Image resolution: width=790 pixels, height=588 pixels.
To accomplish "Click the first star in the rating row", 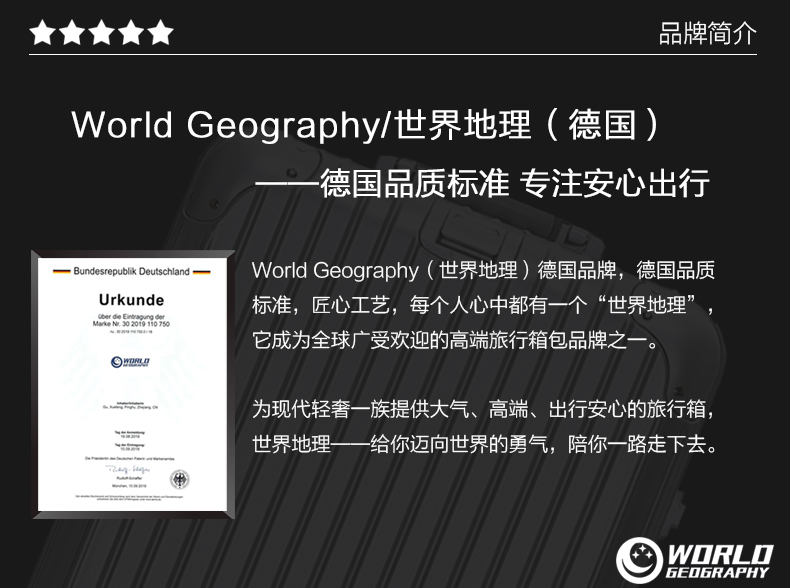I will [x=43, y=32].
